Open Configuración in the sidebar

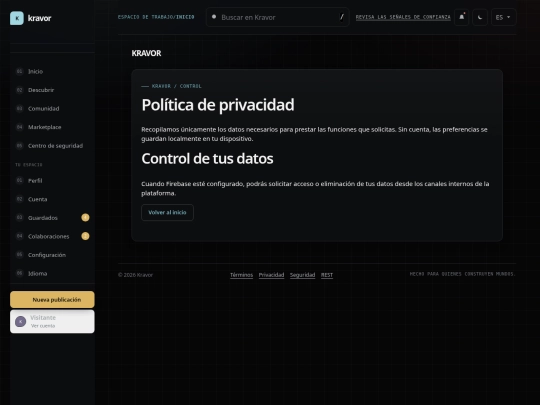click(52, 255)
